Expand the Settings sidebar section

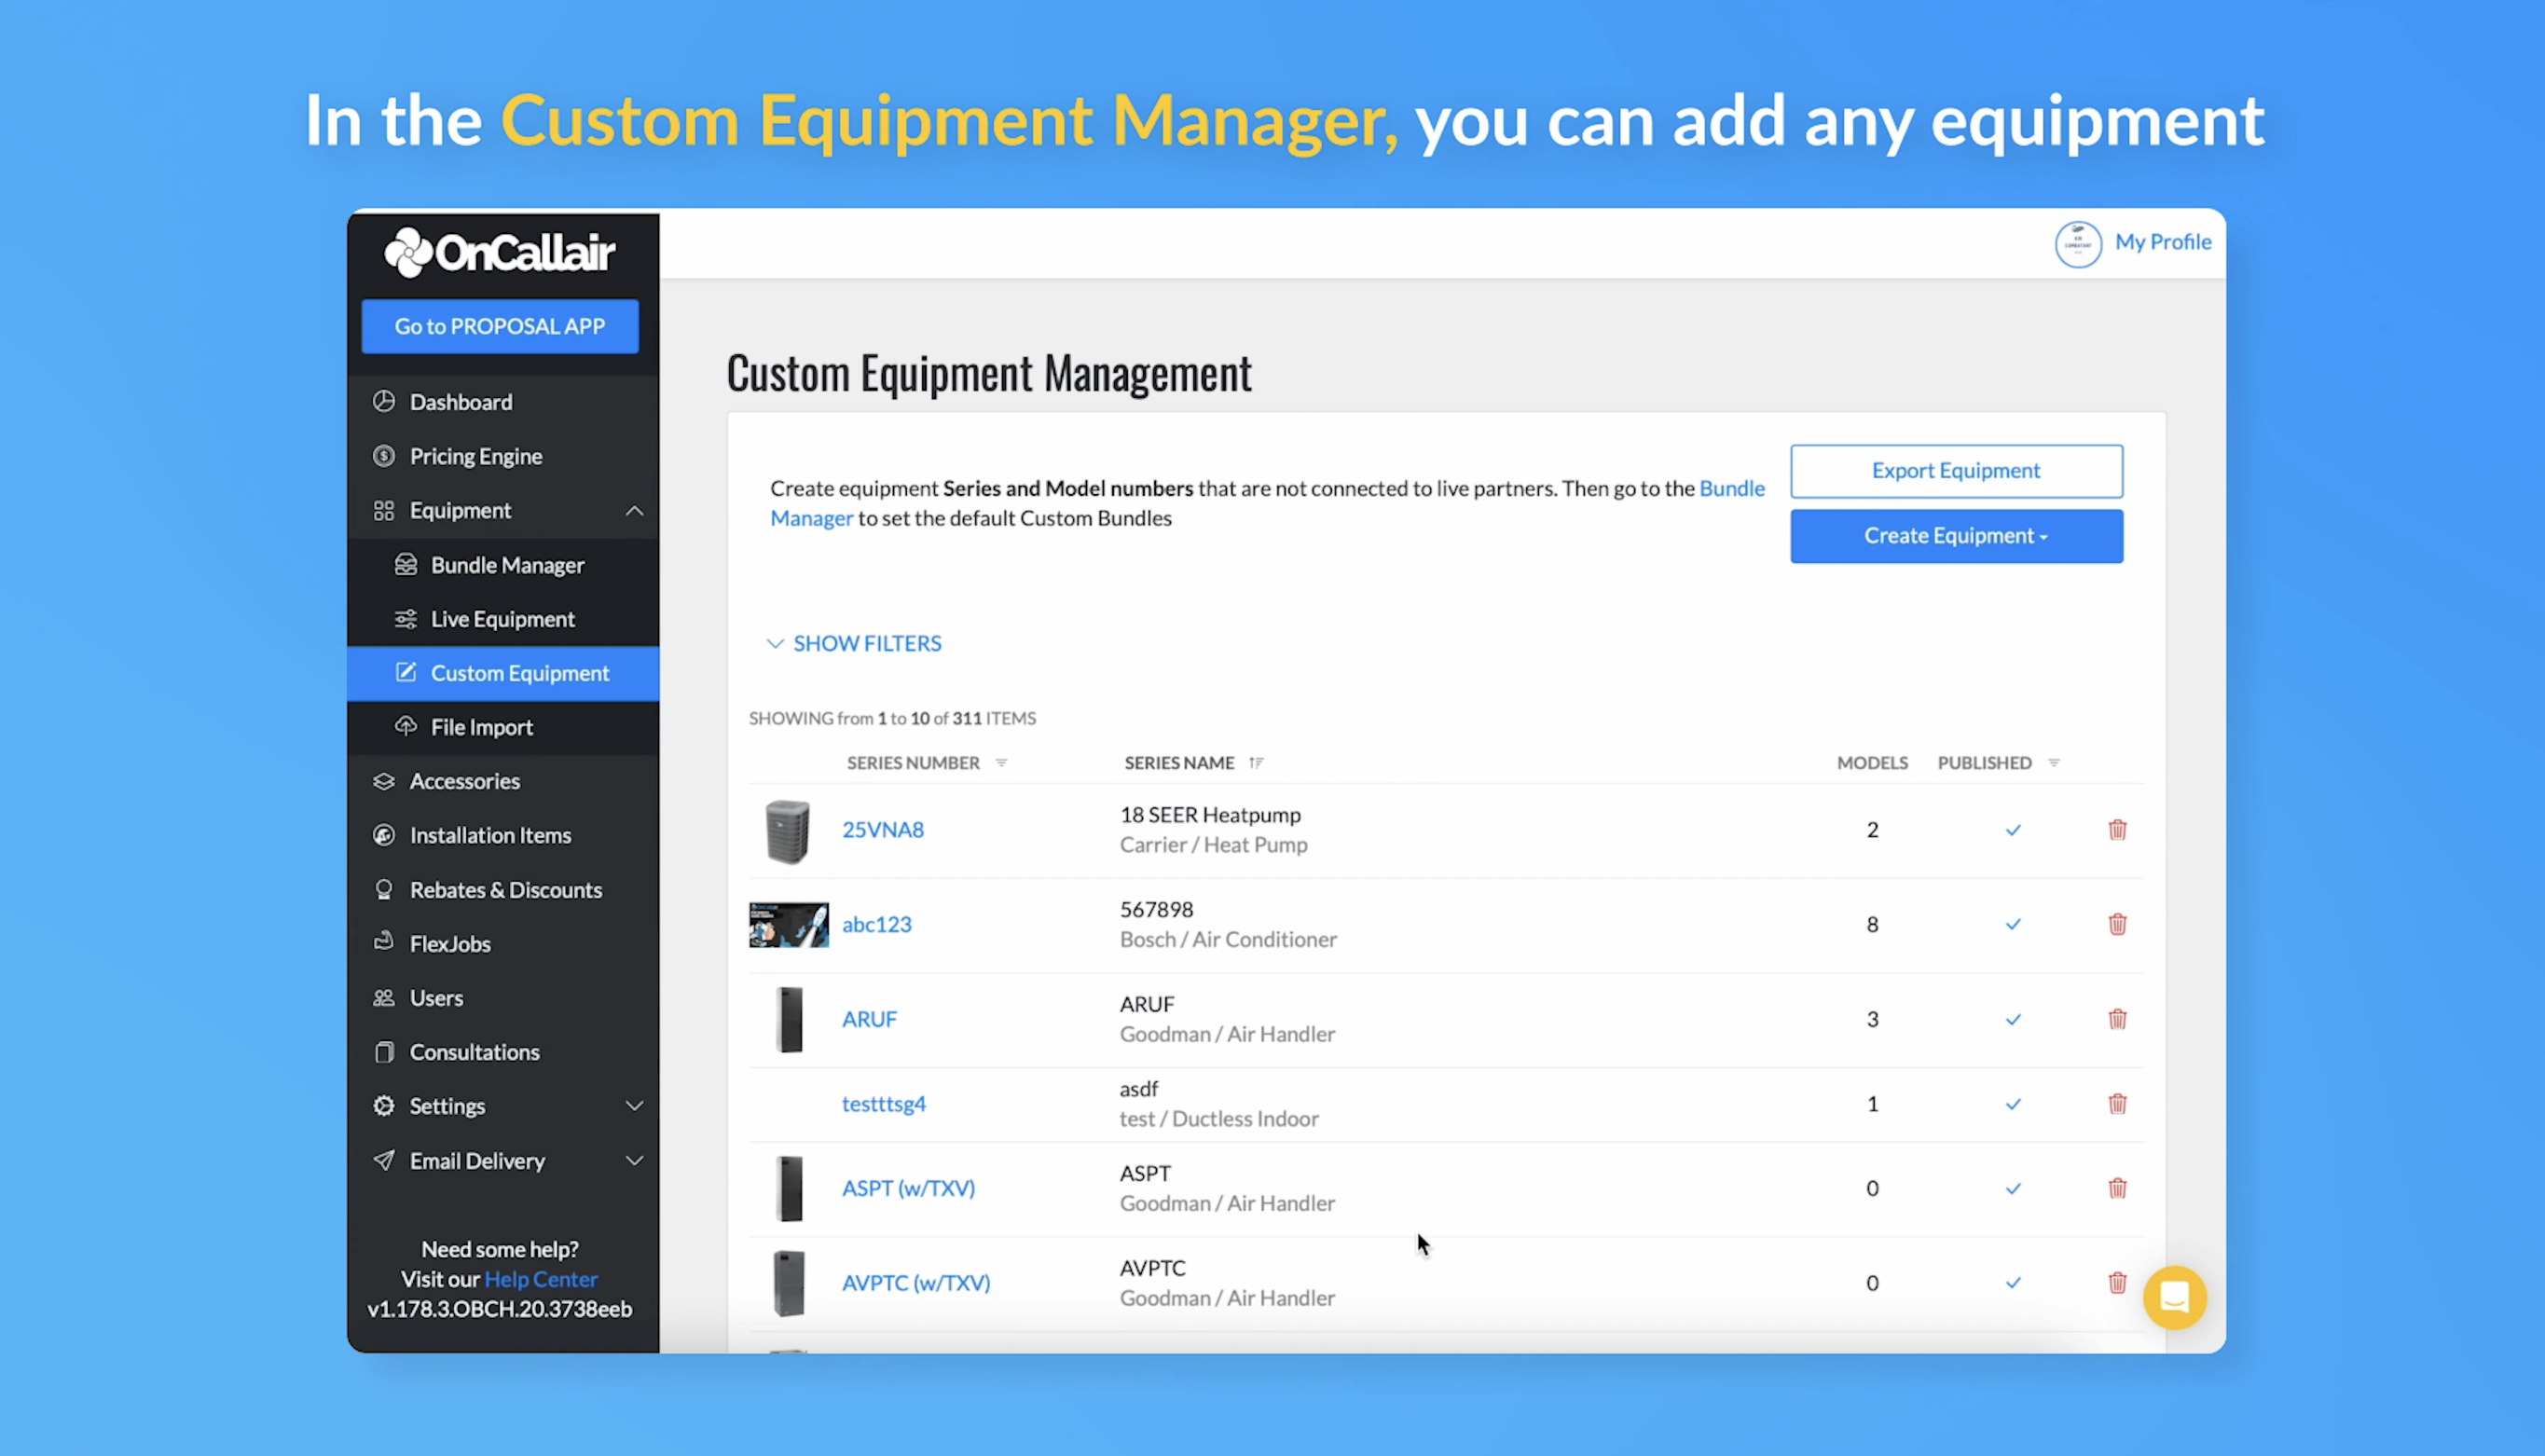[x=634, y=1106]
